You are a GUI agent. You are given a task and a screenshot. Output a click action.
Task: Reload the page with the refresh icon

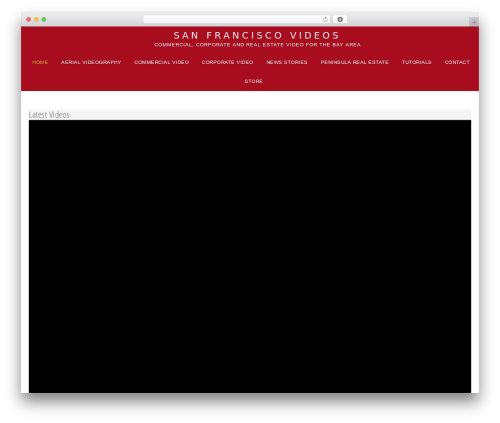coord(325,19)
